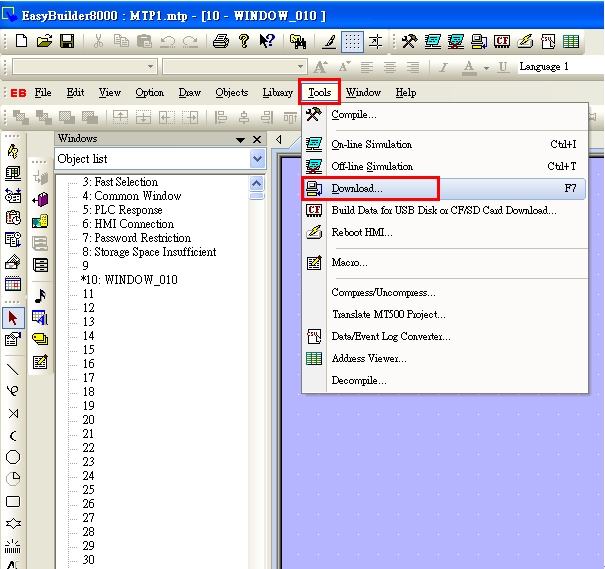Choose Macro... menu entry
This screenshot has height=569, width=605.
tap(445, 263)
